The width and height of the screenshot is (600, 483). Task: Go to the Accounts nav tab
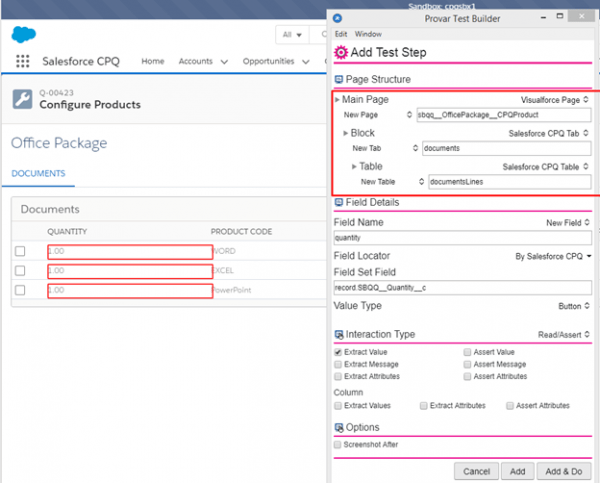196,61
